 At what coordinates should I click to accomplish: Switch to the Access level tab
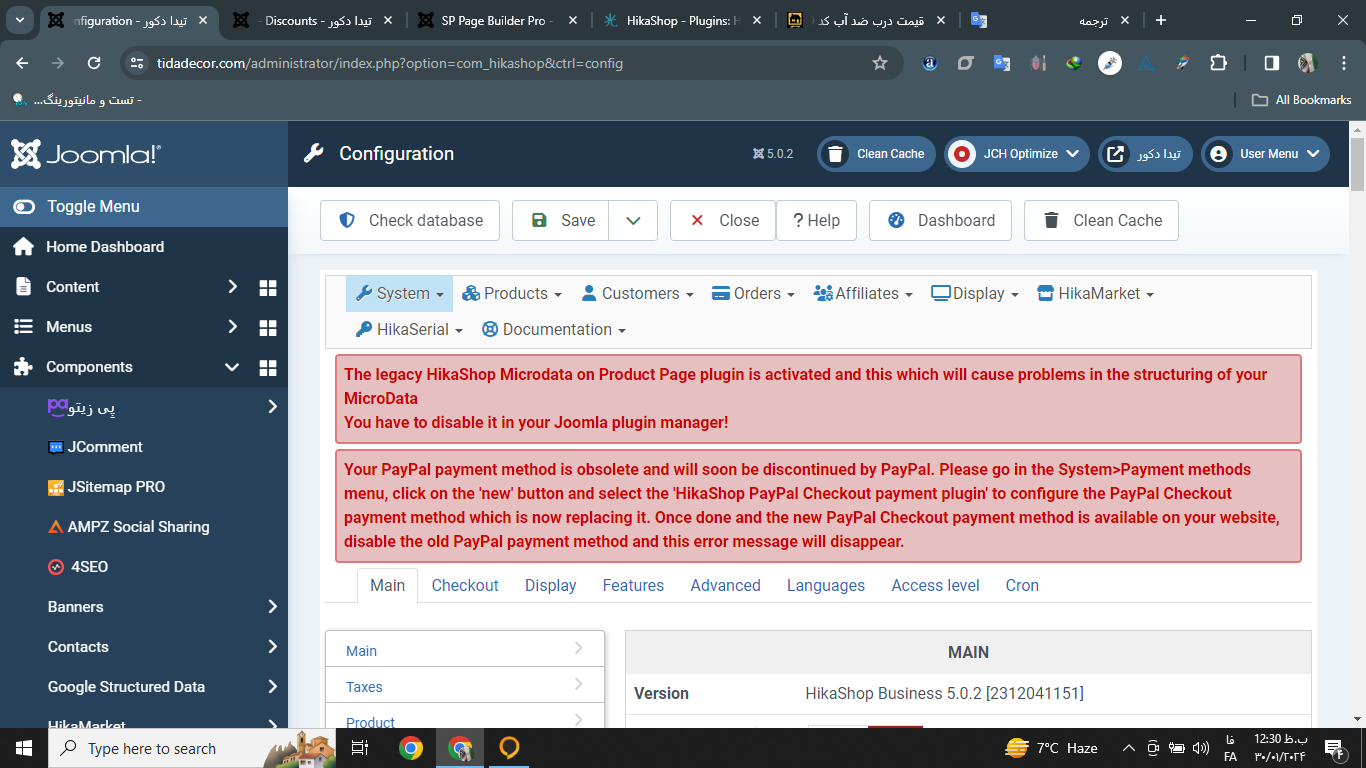coord(936,586)
